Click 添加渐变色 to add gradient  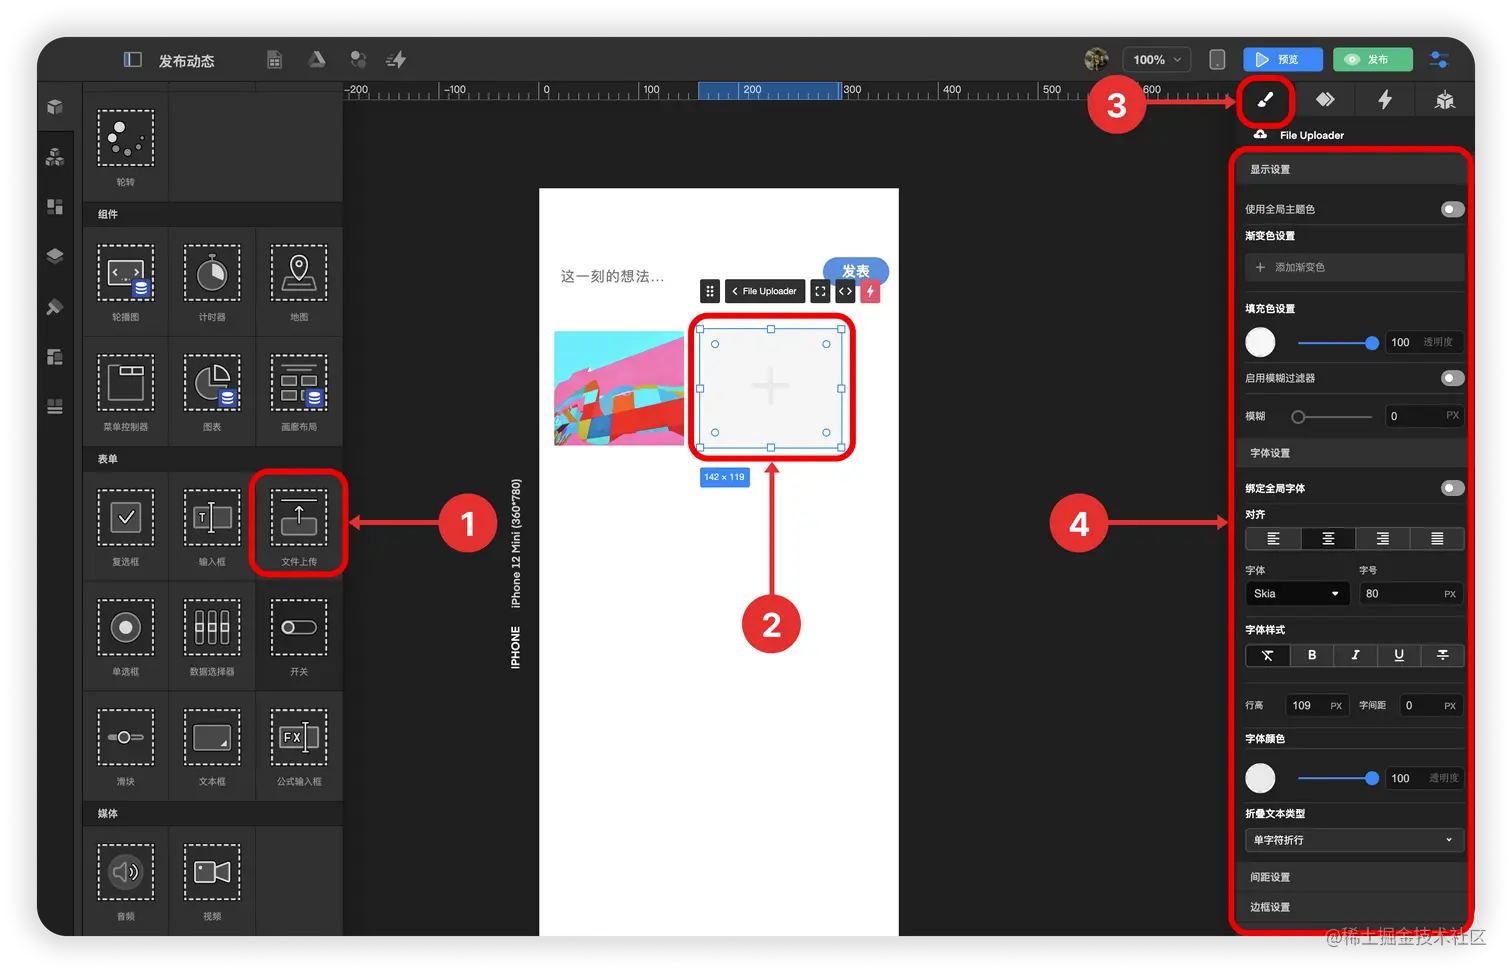(1354, 267)
